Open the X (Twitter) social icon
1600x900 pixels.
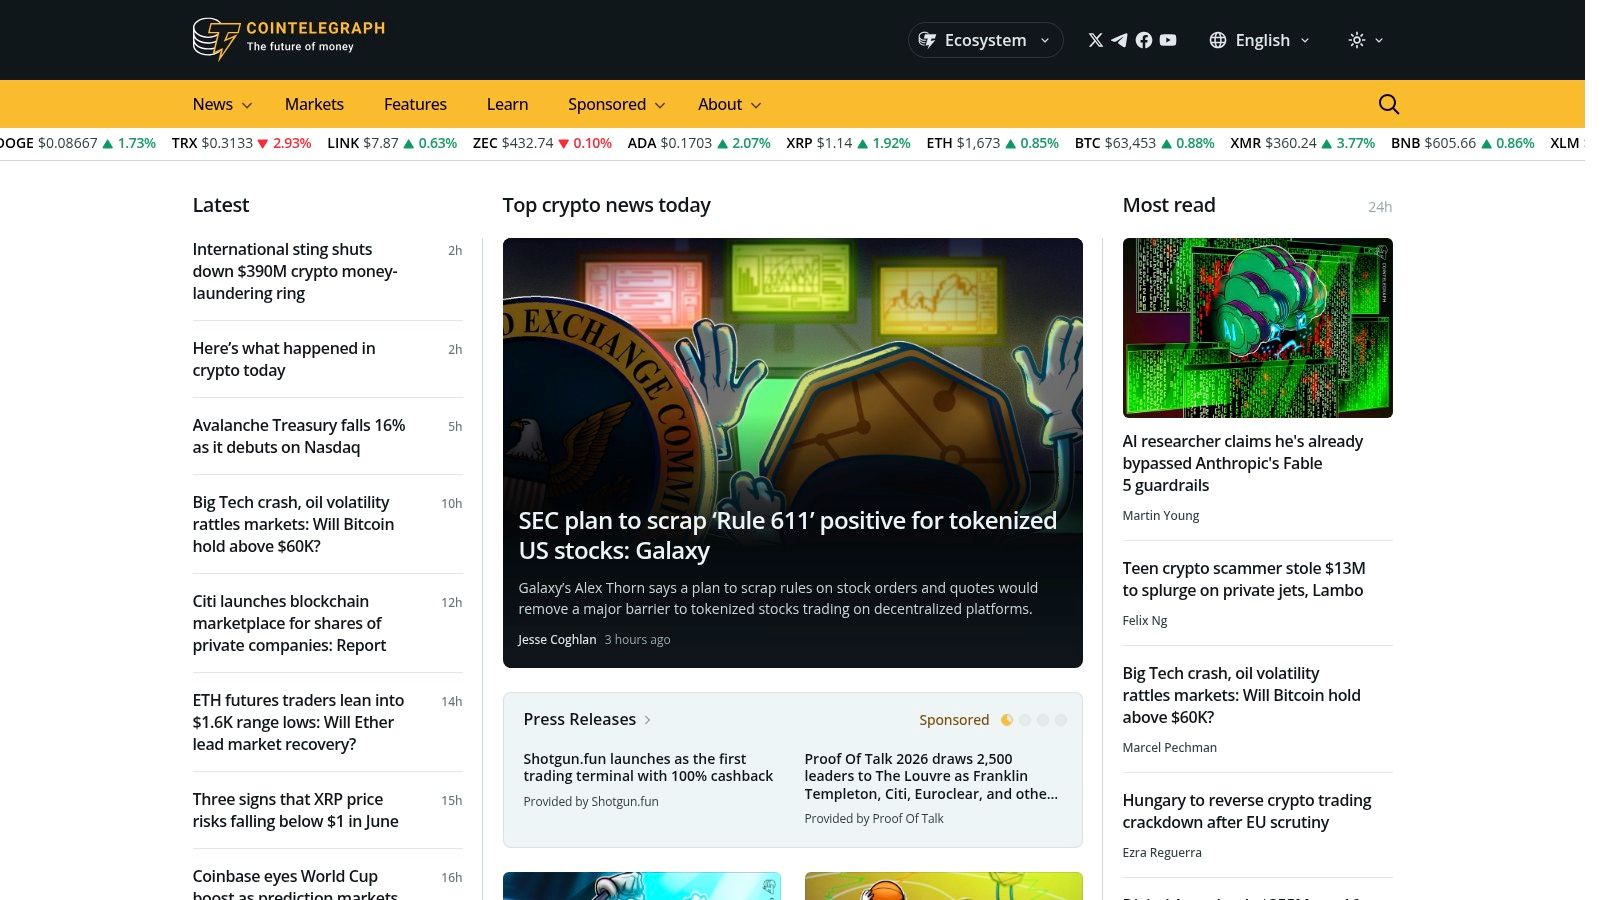(x=1096, y=40)
